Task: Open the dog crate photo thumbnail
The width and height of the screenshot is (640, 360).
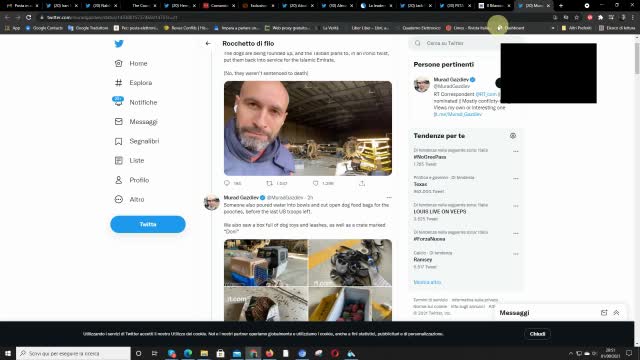Action: [266, 262]
